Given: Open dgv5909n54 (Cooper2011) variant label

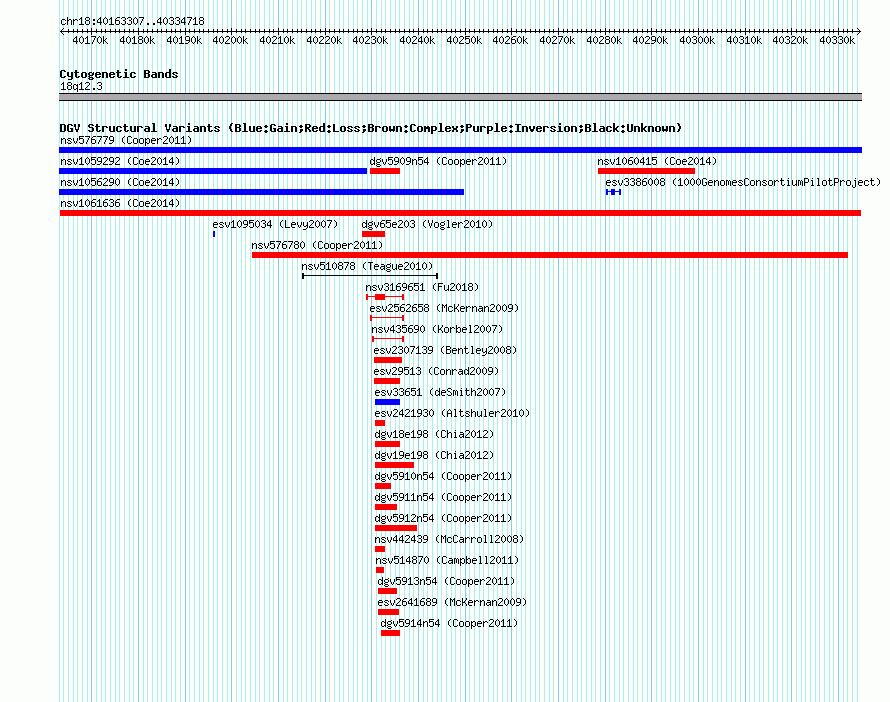Looking at the screenshot, I should coord(438,161).
